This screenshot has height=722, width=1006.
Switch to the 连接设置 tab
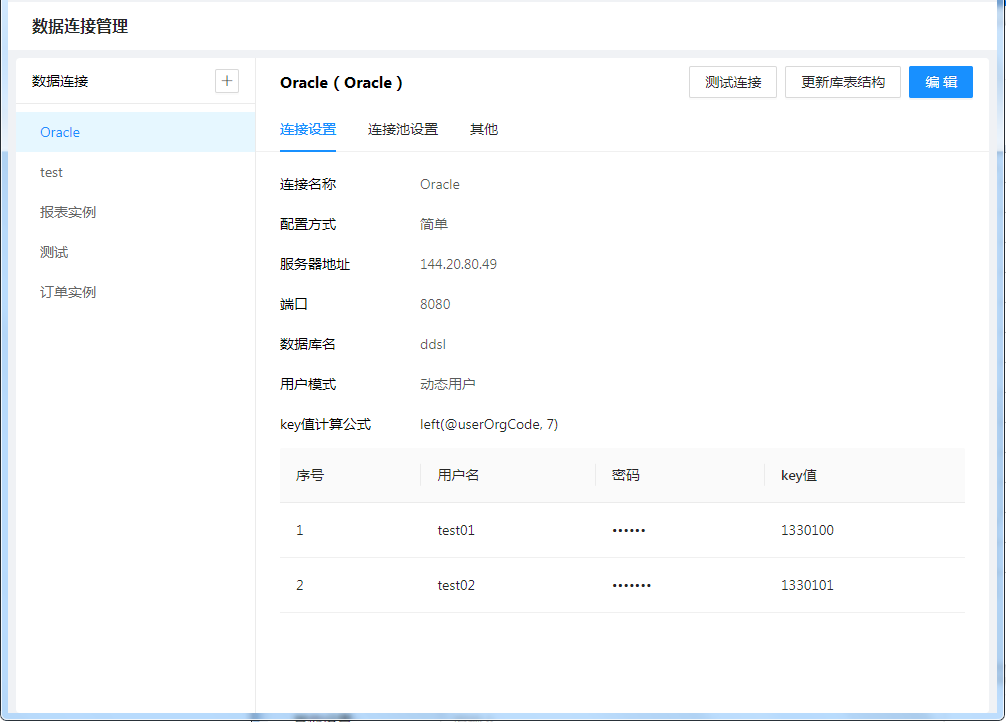(x=308, y=129)
